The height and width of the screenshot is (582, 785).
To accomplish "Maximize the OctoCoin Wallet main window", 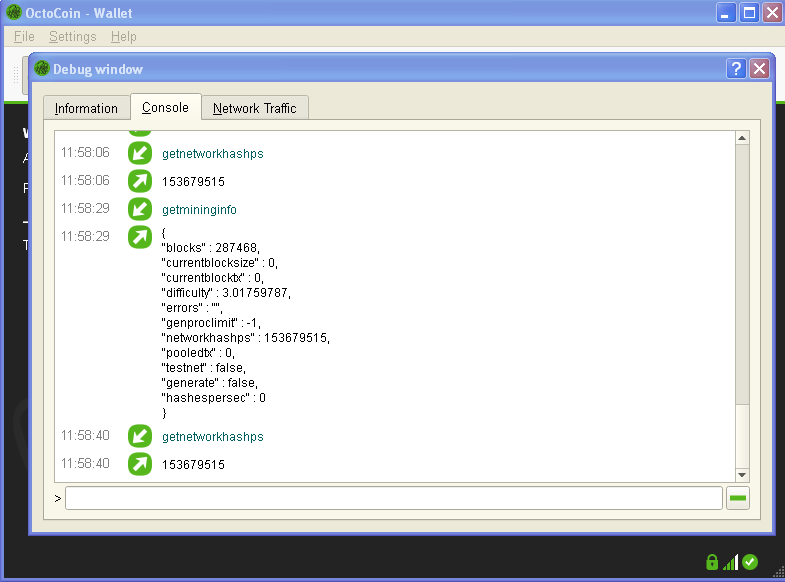I will coord(749,13).
